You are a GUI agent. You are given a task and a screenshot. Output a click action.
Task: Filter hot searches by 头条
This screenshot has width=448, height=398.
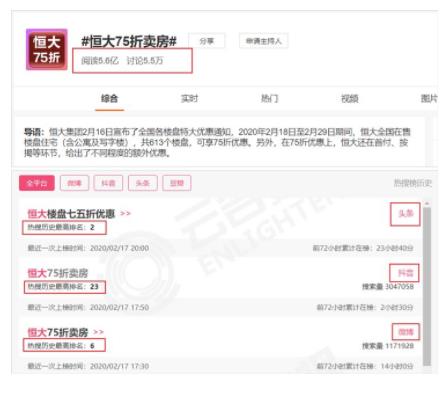[x=143, y=183]
